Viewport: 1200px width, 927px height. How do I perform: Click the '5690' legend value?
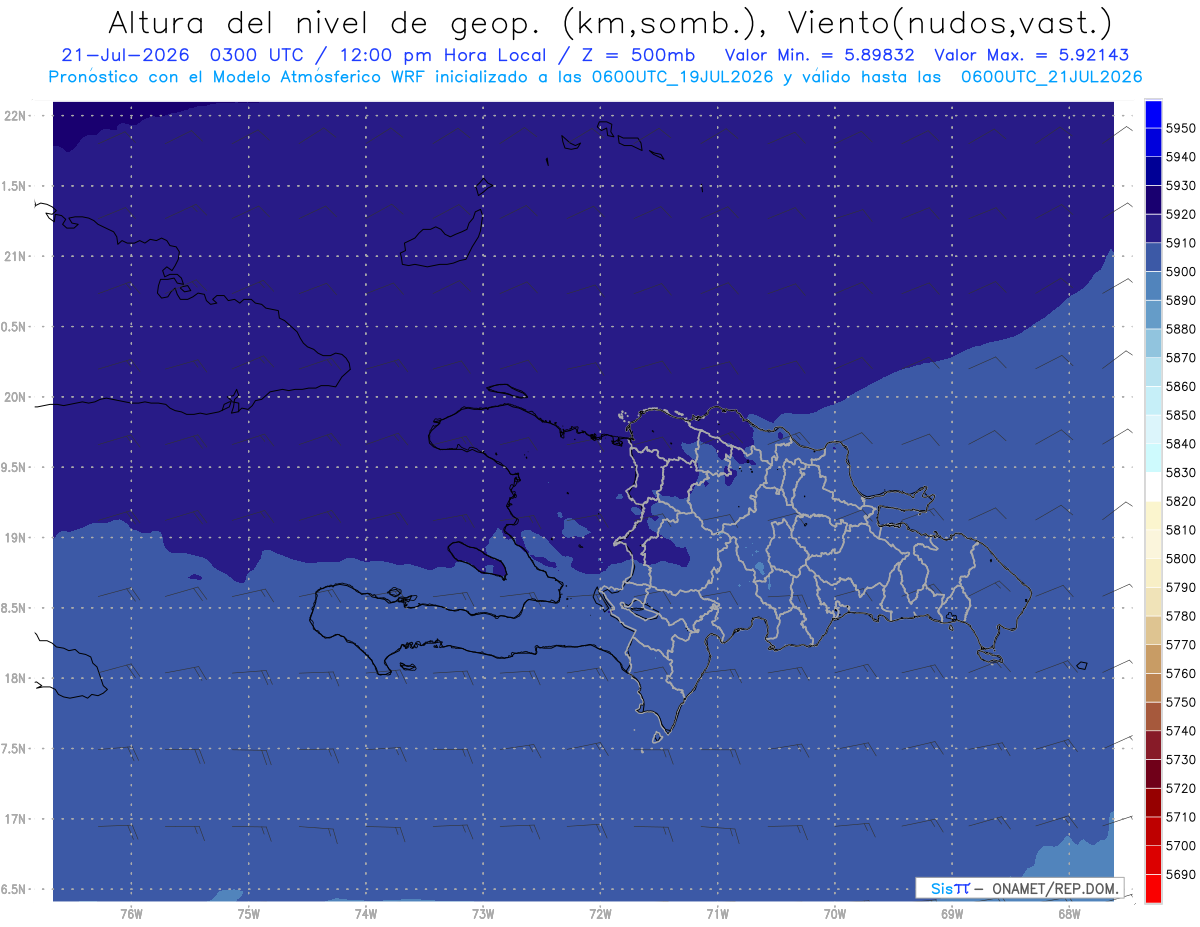point(1180,875)
